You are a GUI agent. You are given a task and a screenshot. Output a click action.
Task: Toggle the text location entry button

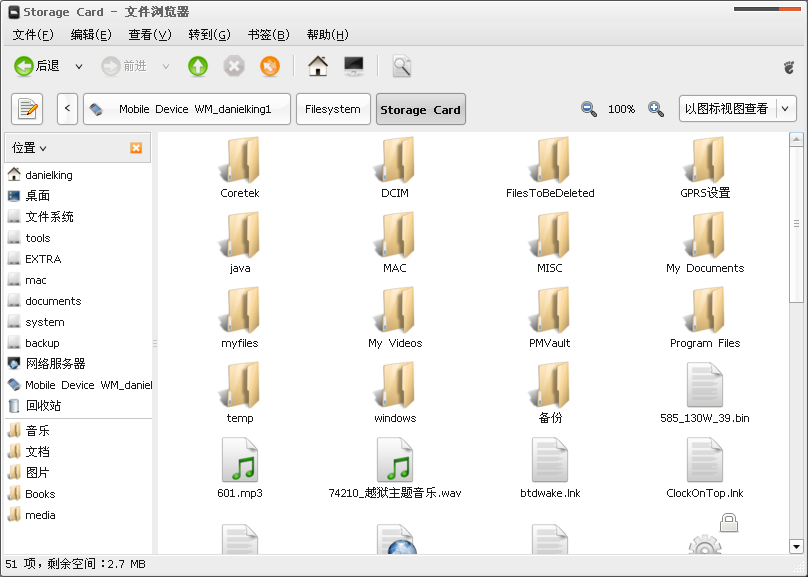27,109
